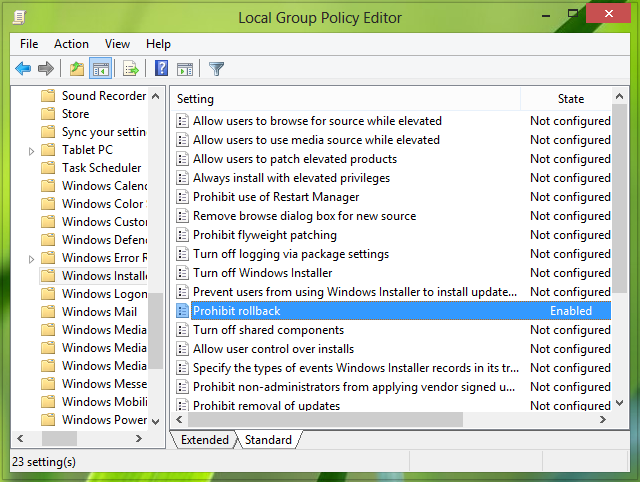
Task: Click the Filter funnel icon
Action: pos(216,69)
